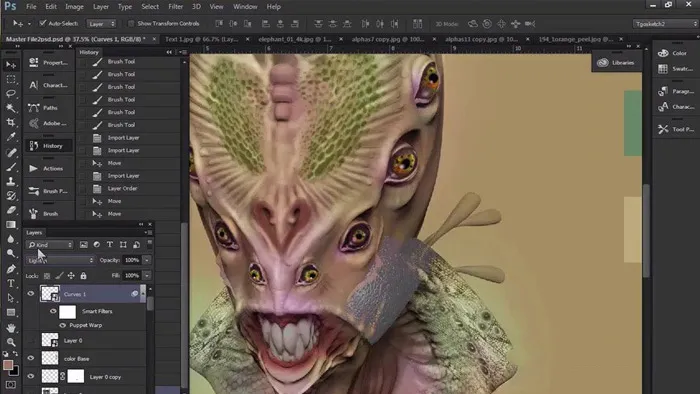Toggle Smart Filters visibility eye
Image resolution: width=700 pixels, height=394 pixels.
click(53, 311)
